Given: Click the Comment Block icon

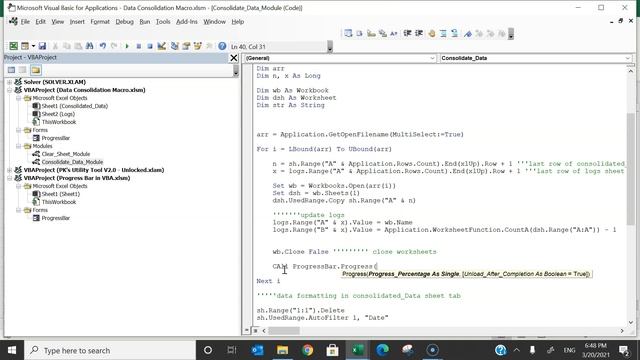Looking at the screenshot, I should tap(443, 33).
